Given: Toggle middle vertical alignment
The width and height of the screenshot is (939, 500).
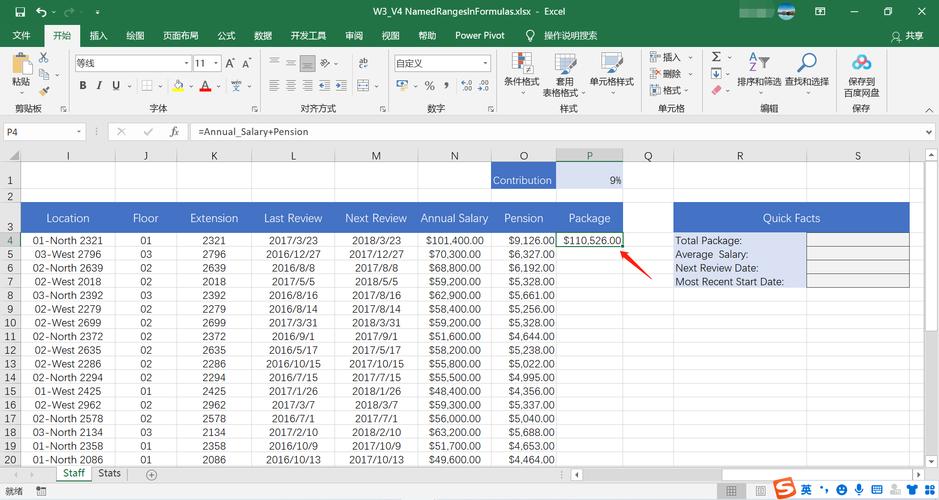Looking at the screenshot, I should [x=291, y=63].
